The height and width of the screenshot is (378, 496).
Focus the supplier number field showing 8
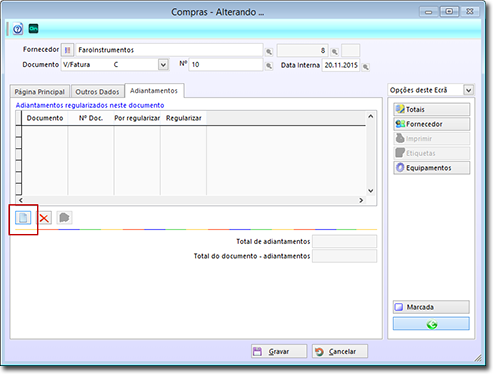click(x=302, y=50)
